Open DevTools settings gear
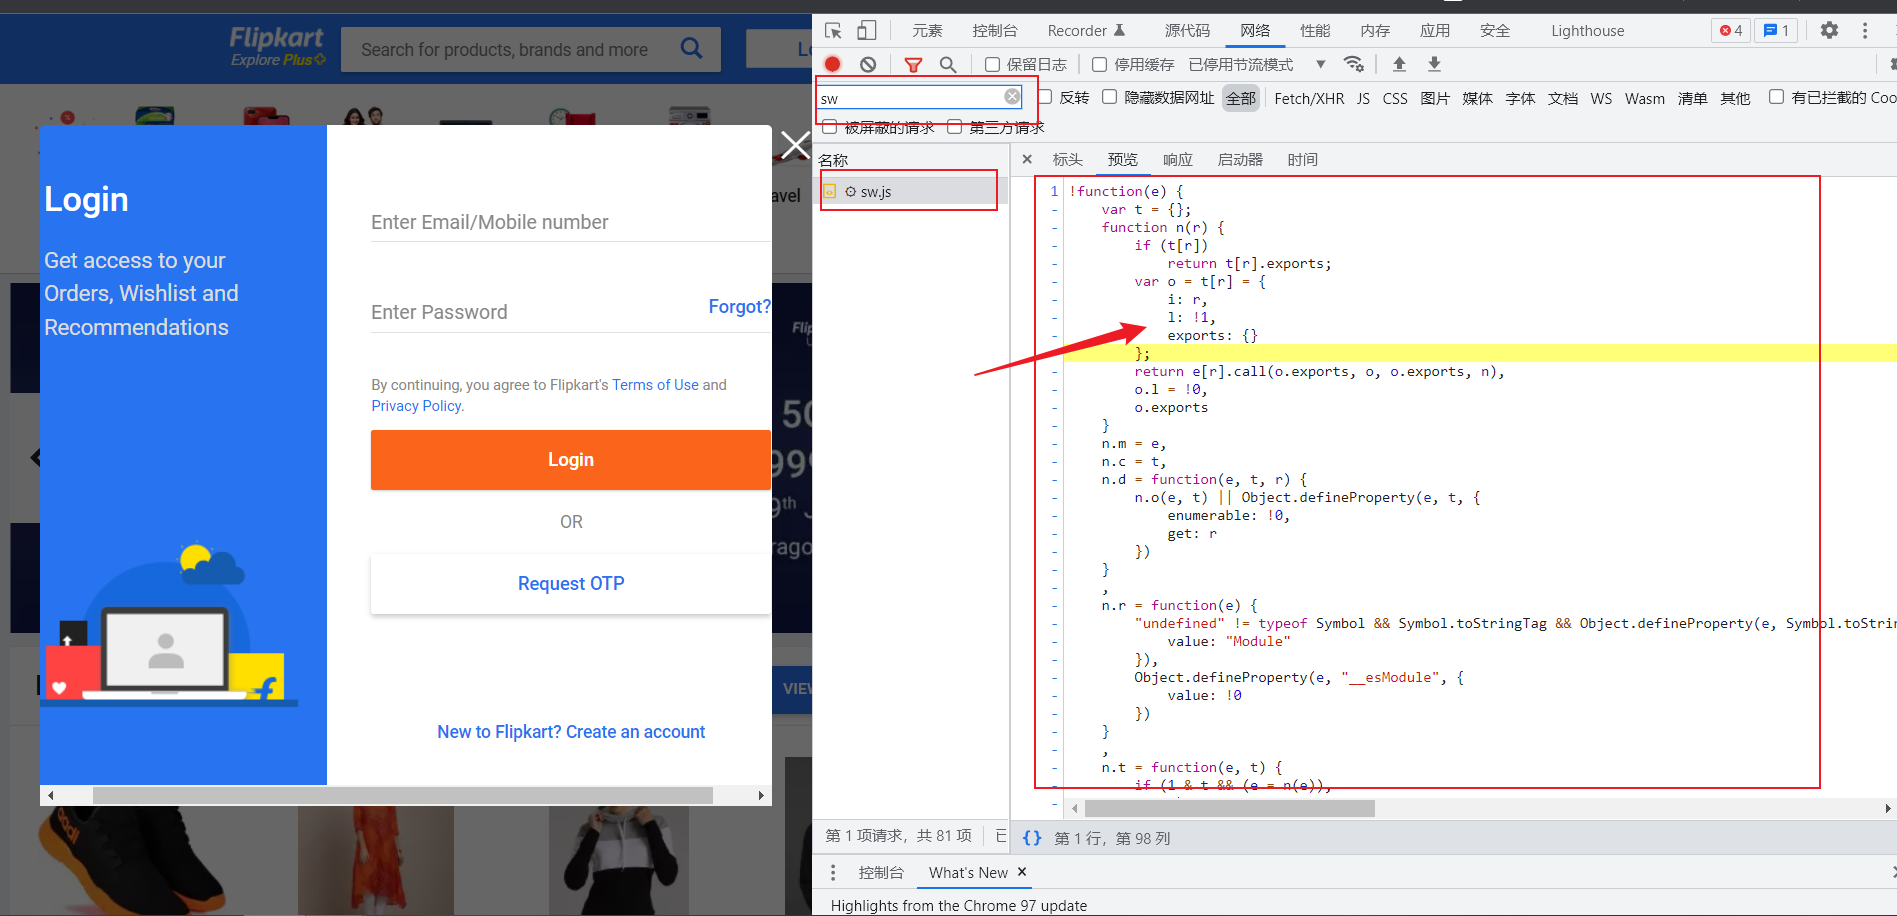 [x=1829, y=30]
